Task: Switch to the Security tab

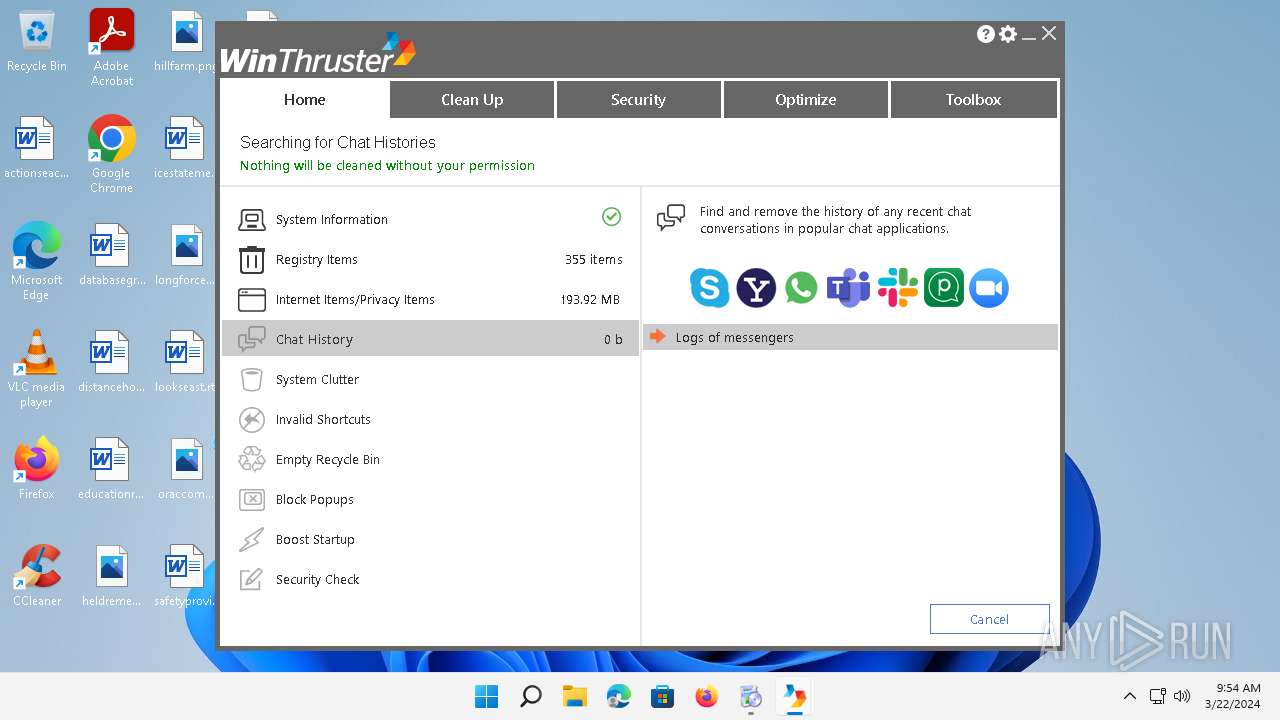Action: [638, 100]
